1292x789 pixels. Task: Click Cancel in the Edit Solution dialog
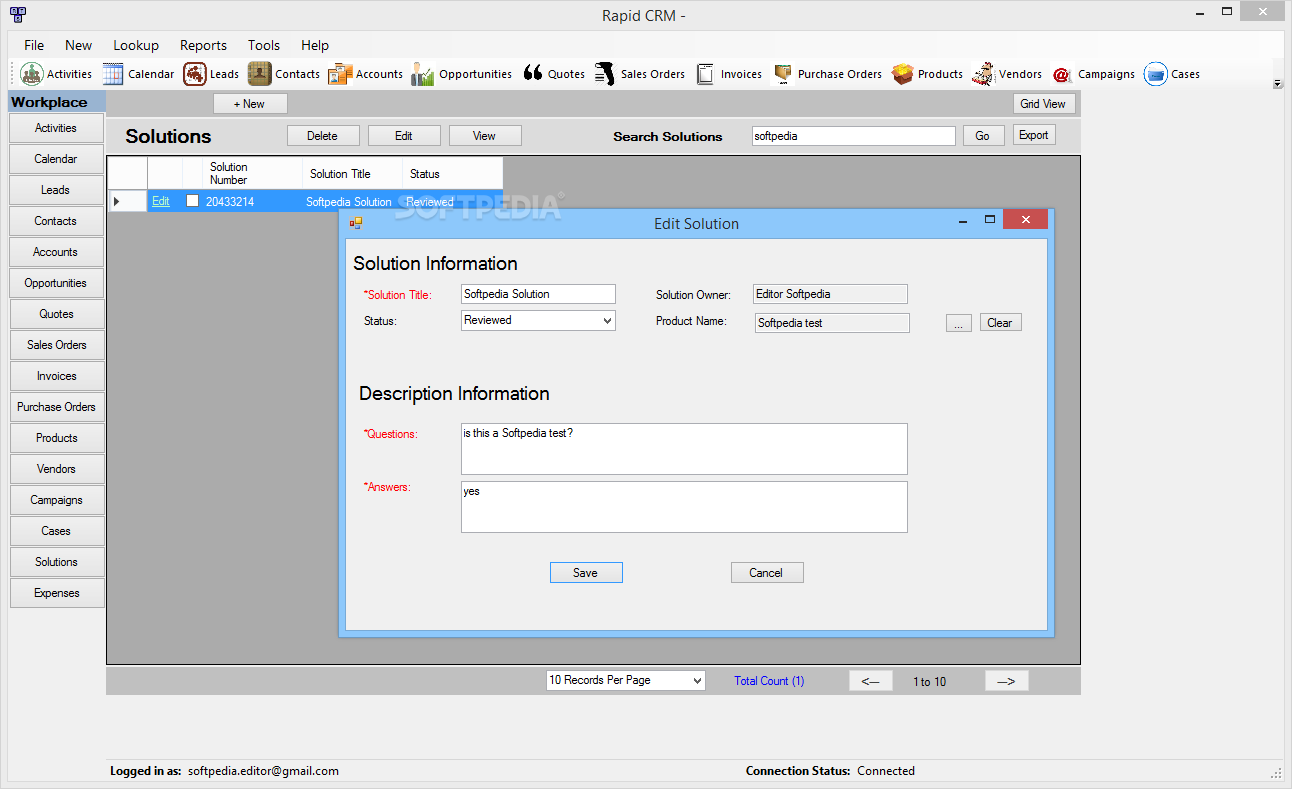pyautogui.click(x=767, y=572)
